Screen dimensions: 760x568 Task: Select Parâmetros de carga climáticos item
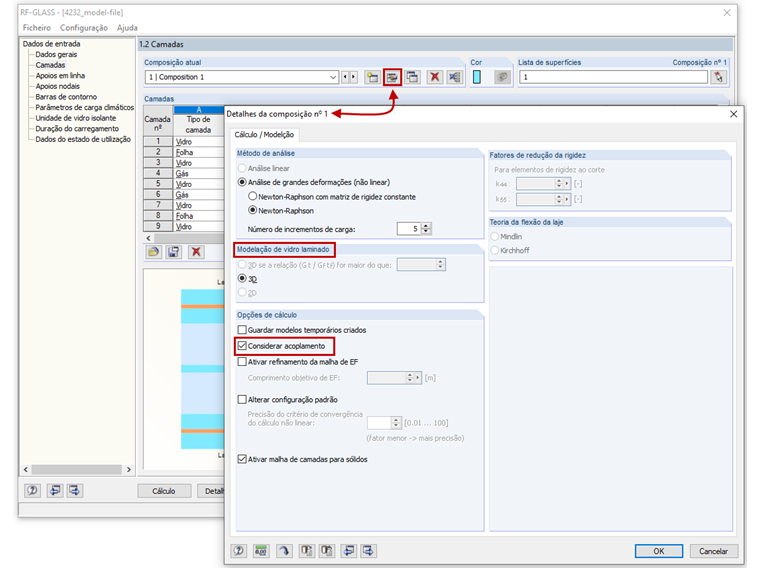(x=84, y=108)
